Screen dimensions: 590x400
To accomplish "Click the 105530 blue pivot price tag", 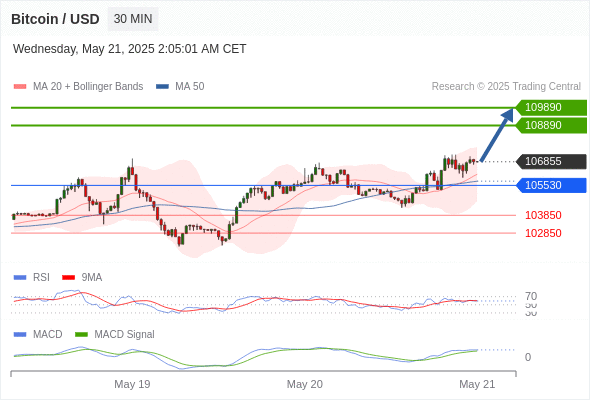I will point(551,185).
